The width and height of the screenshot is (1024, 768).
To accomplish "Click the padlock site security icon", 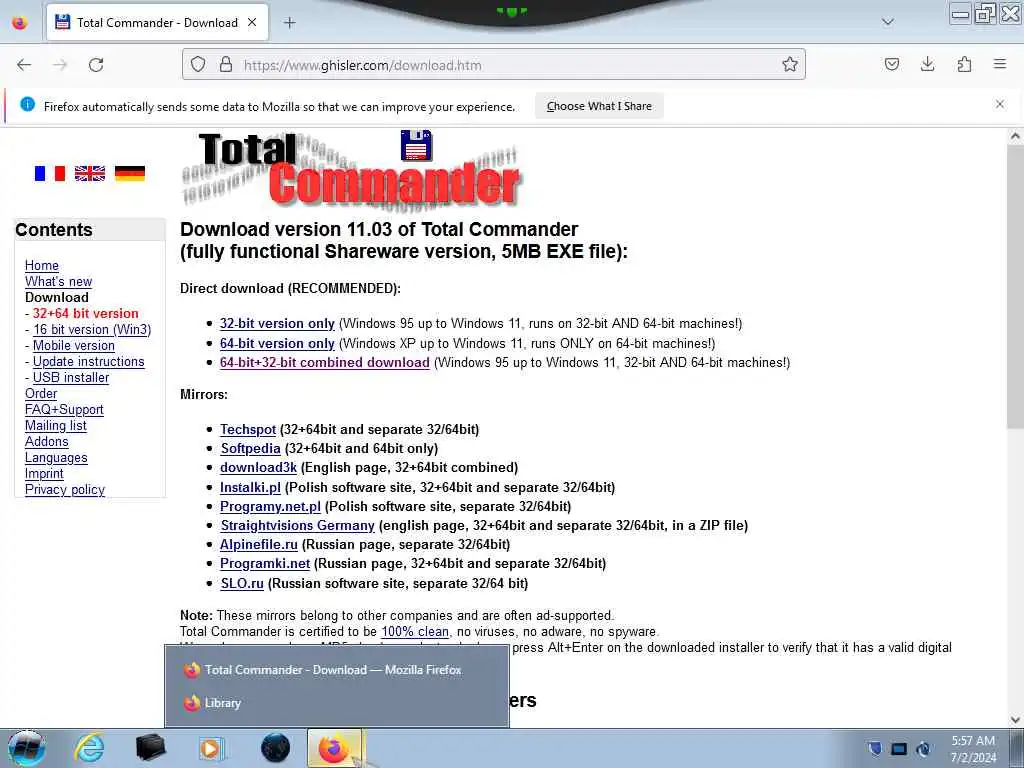I will click(226, 65).
